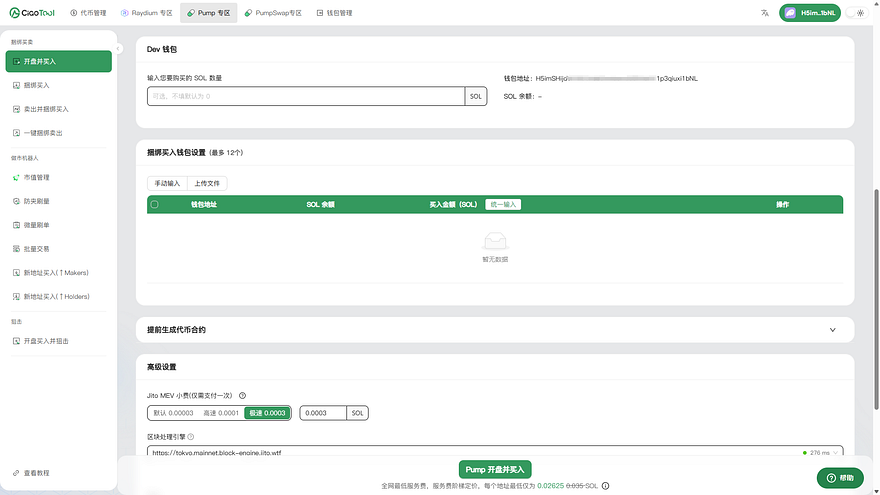Collapse the sidebar with arrow handle
The image size is (880, 495).
118,49
